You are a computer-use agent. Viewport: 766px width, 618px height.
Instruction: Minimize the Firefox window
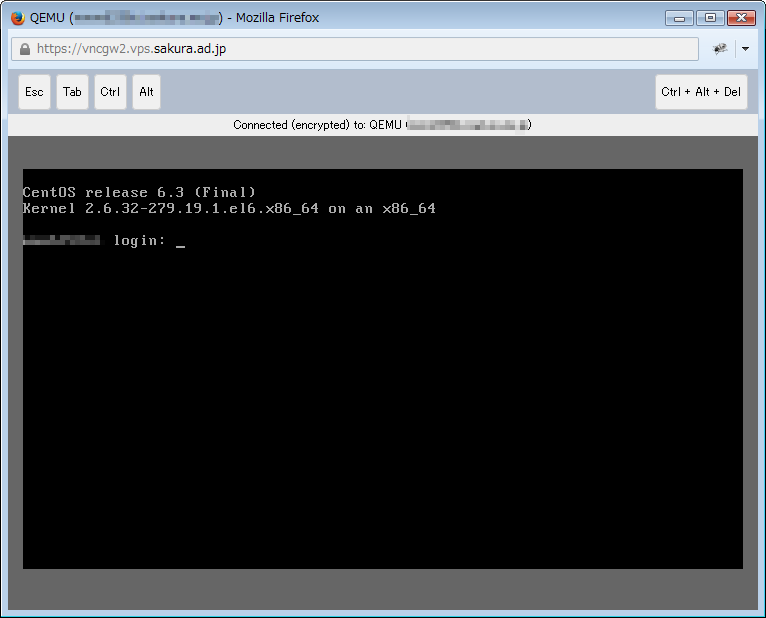coord(679,18)
